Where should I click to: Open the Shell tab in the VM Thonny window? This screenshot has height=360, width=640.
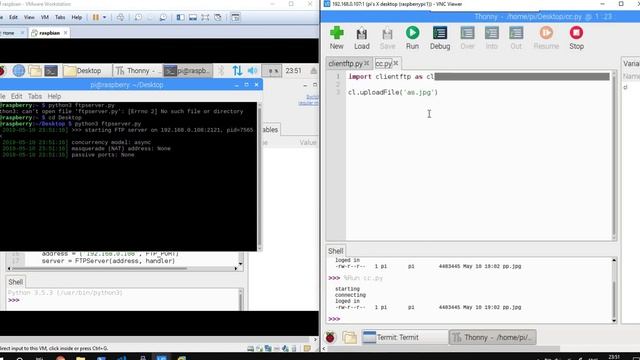tap(16, 282)
